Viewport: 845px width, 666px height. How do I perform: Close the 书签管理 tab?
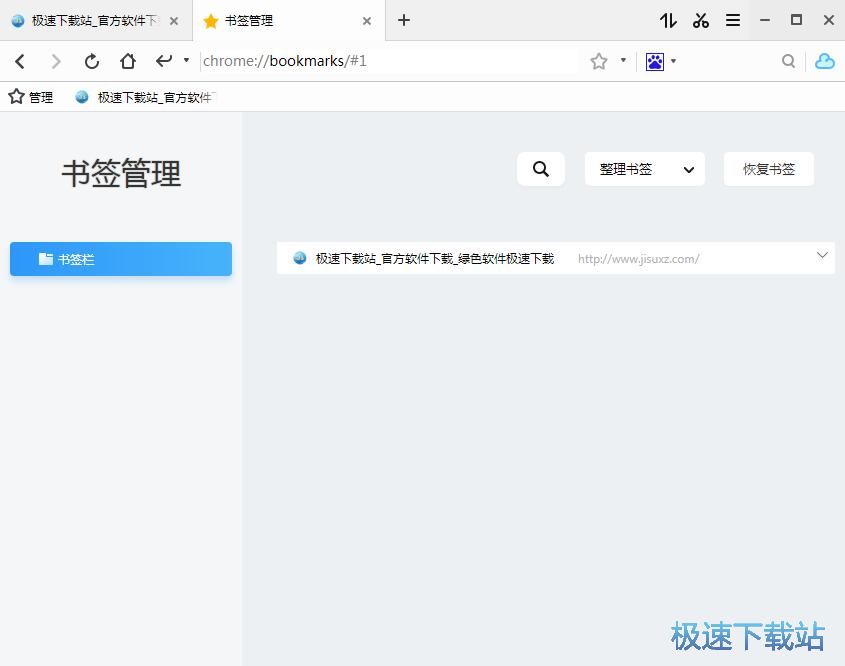[366, 21]
